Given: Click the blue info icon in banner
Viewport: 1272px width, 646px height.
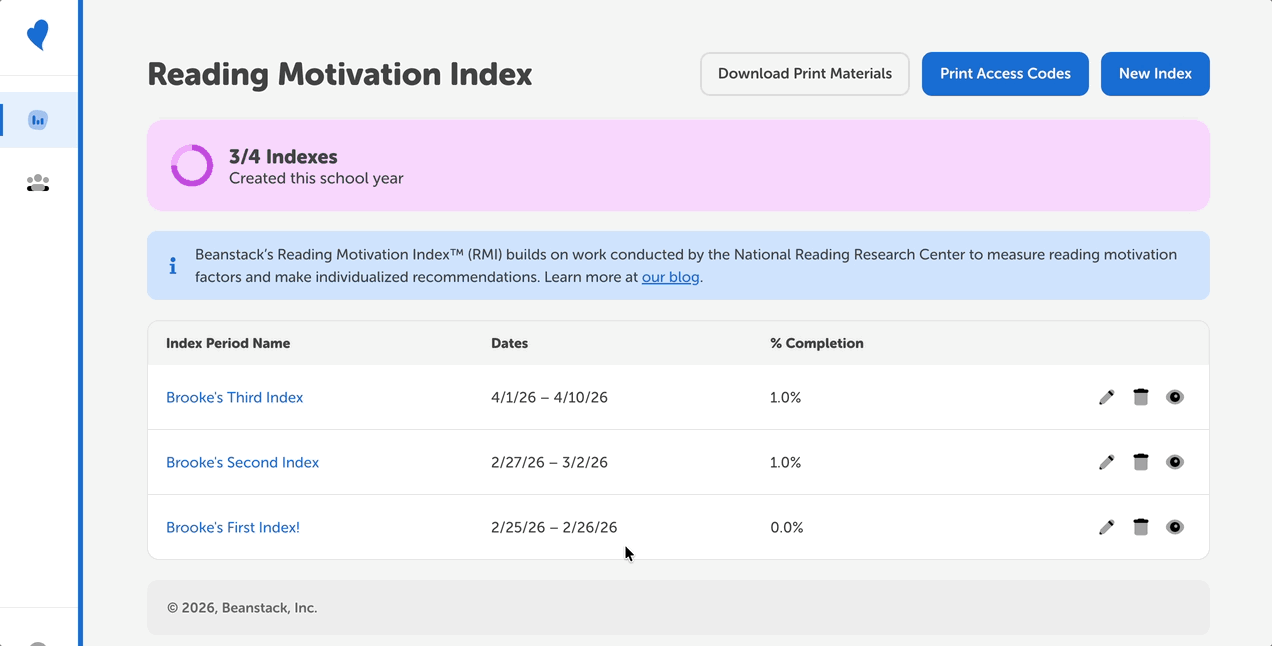Looking at the screenshot, I should 173,266.
